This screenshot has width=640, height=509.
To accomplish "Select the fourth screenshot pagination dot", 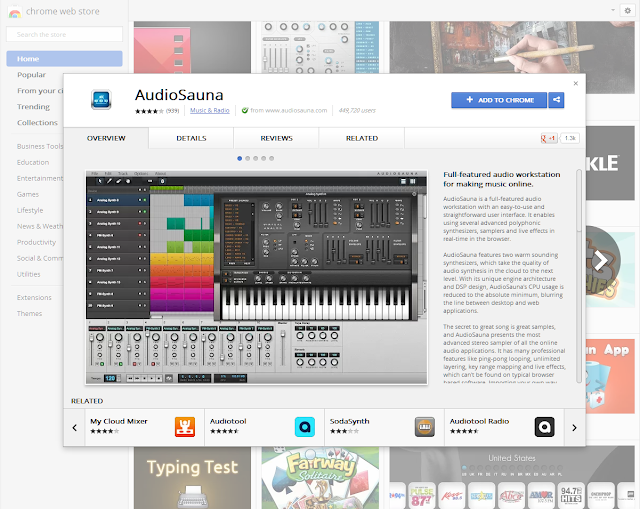I will 263,158.
